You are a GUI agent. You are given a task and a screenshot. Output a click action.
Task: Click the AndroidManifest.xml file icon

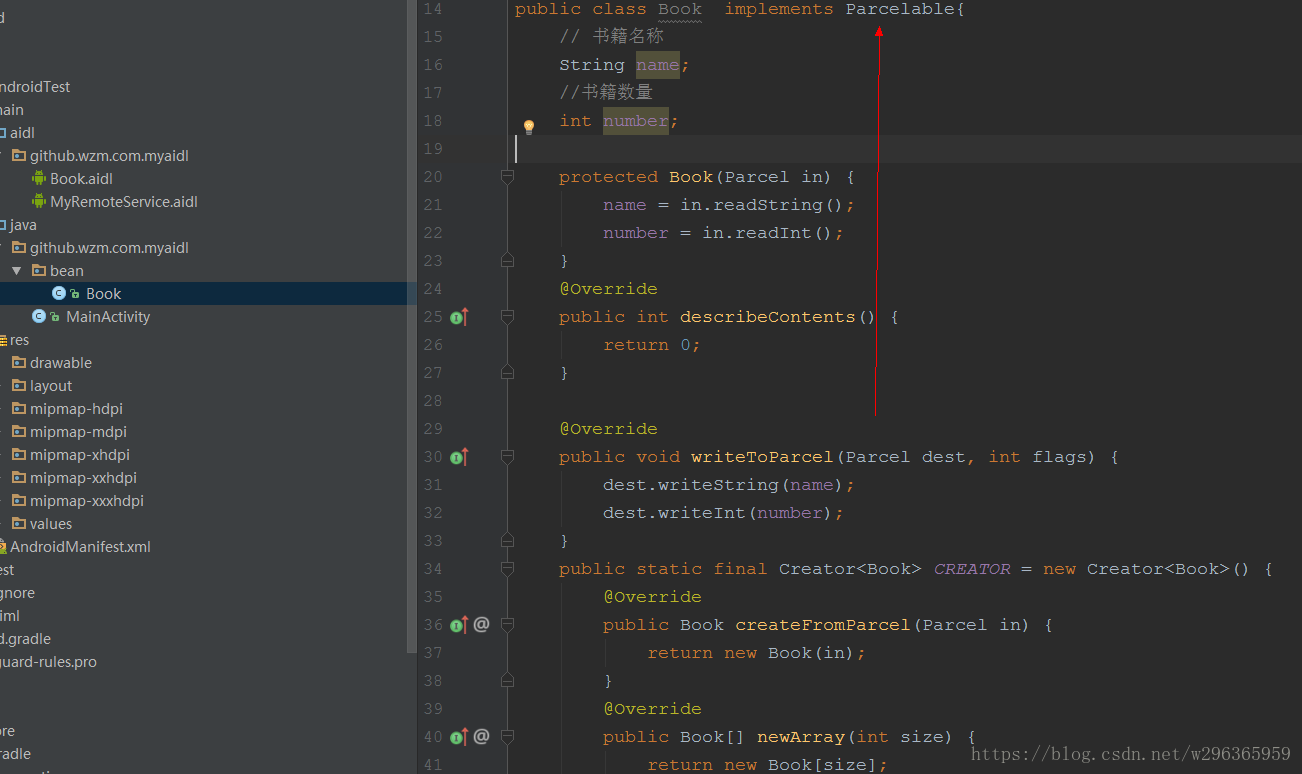click(x=4, y=546)
